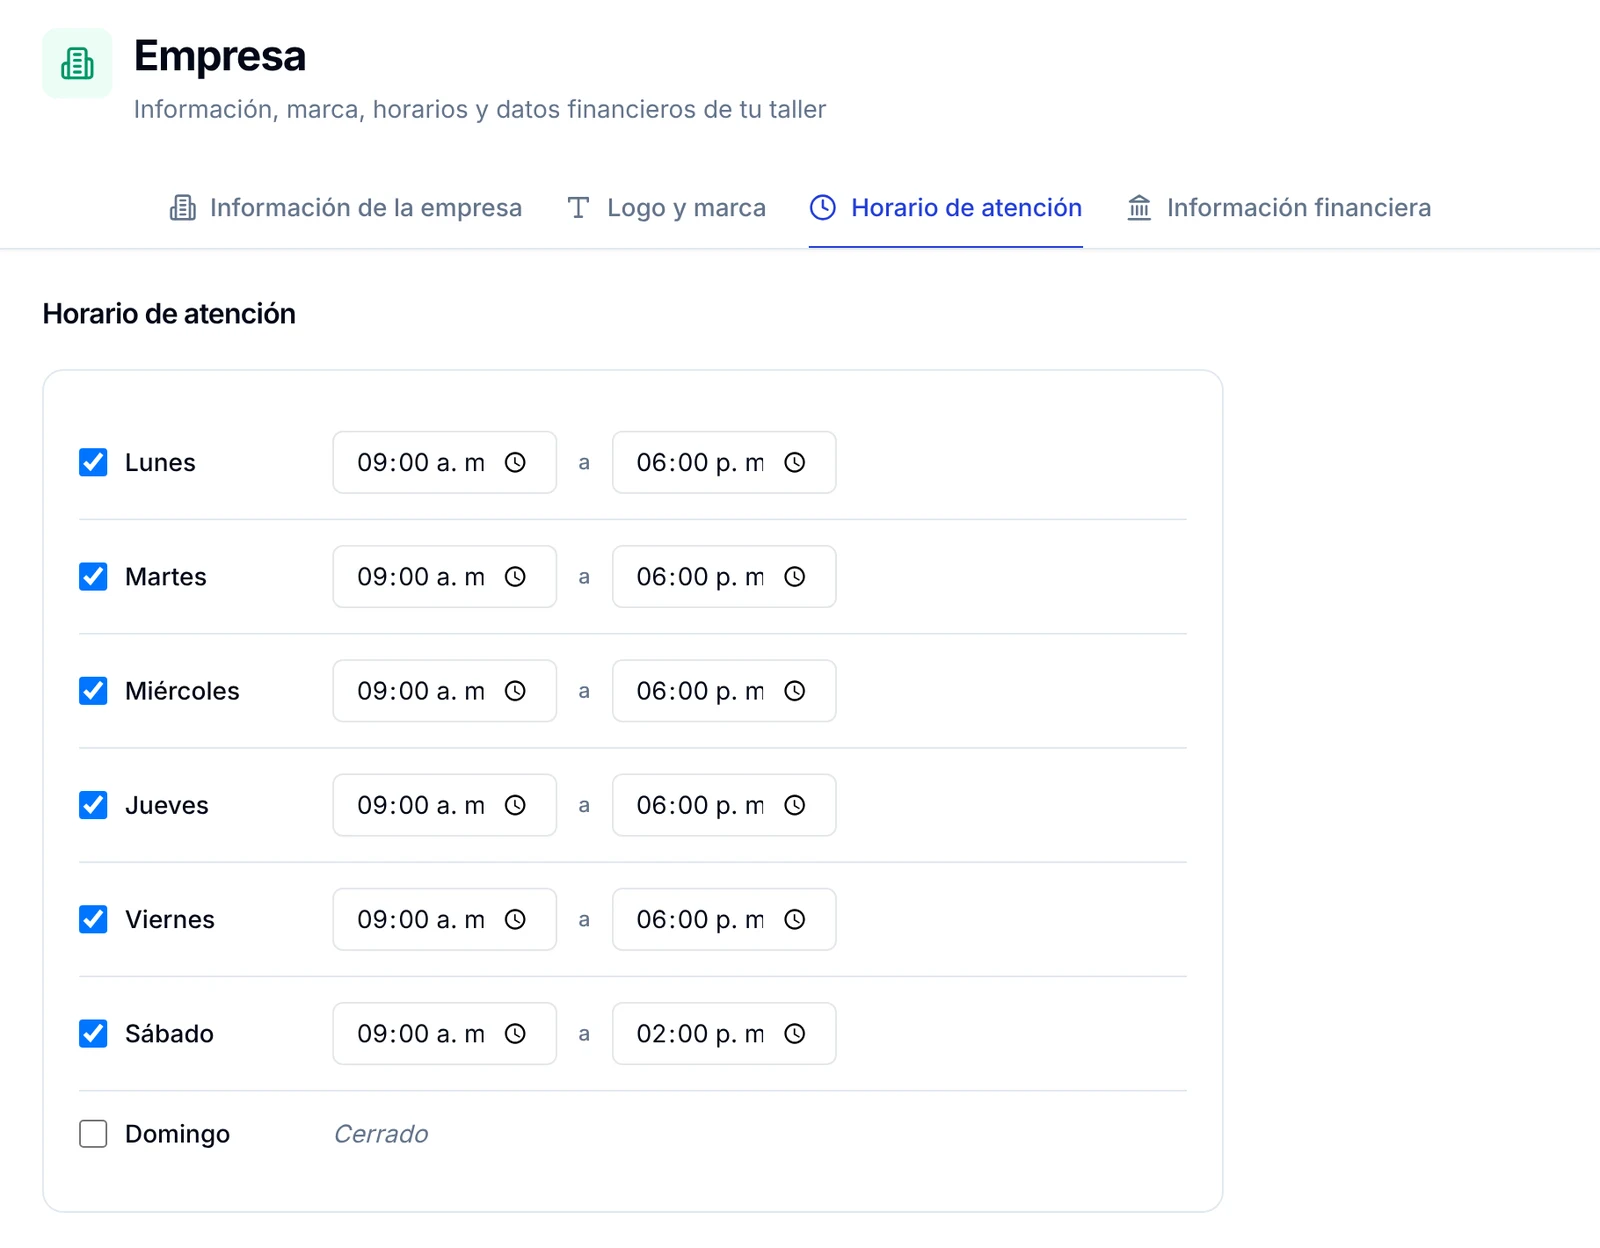The image size is (1600, 1248).
Task: Change the Sábado 02:00 p. m. closing field
Action: [724, 1033]
